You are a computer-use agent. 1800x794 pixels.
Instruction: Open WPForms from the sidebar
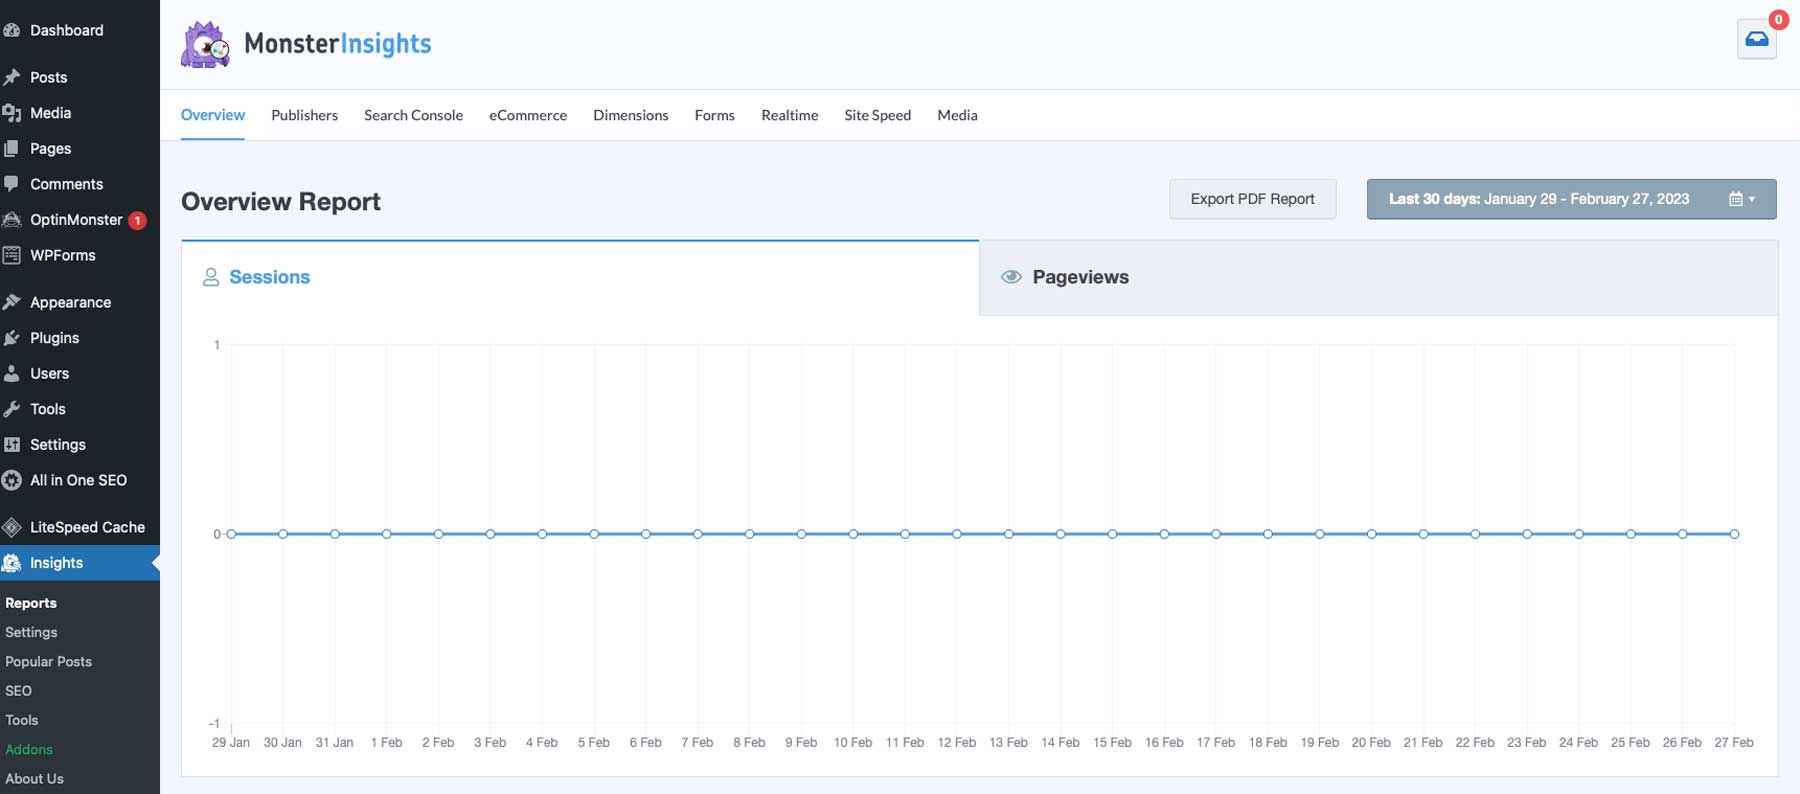click(x=62, y=255)
